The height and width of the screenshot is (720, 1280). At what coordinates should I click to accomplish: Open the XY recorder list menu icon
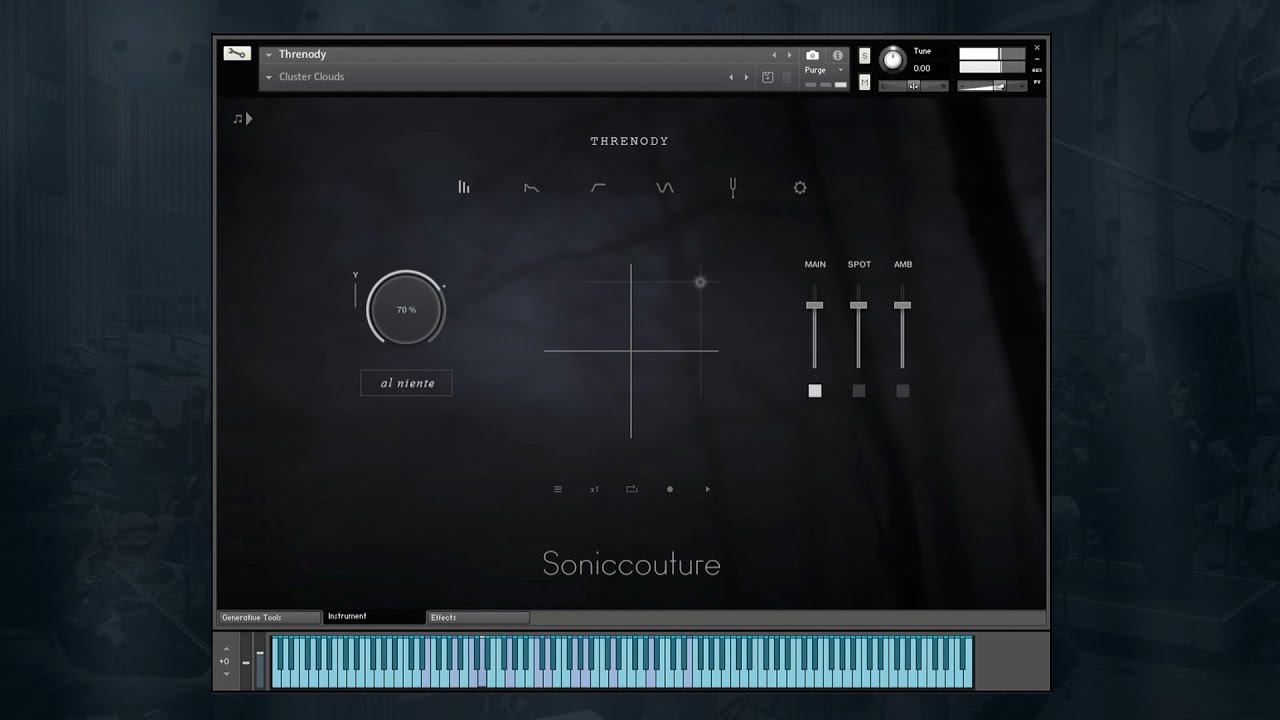(x=558, y=489)
